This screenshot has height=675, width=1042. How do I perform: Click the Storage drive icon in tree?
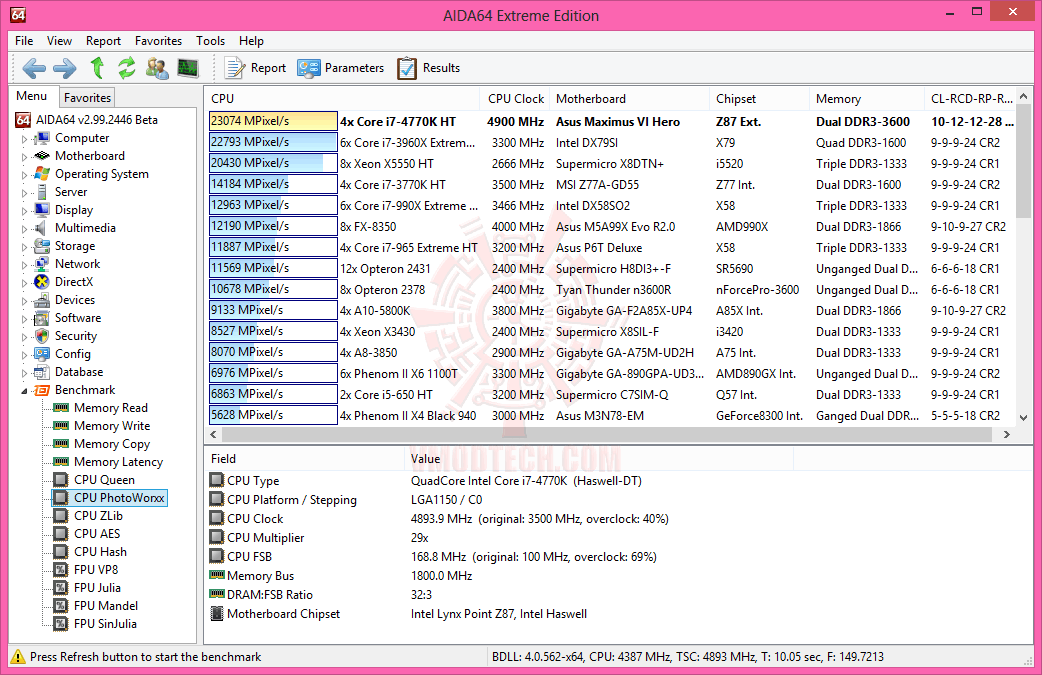pos(43,246)
